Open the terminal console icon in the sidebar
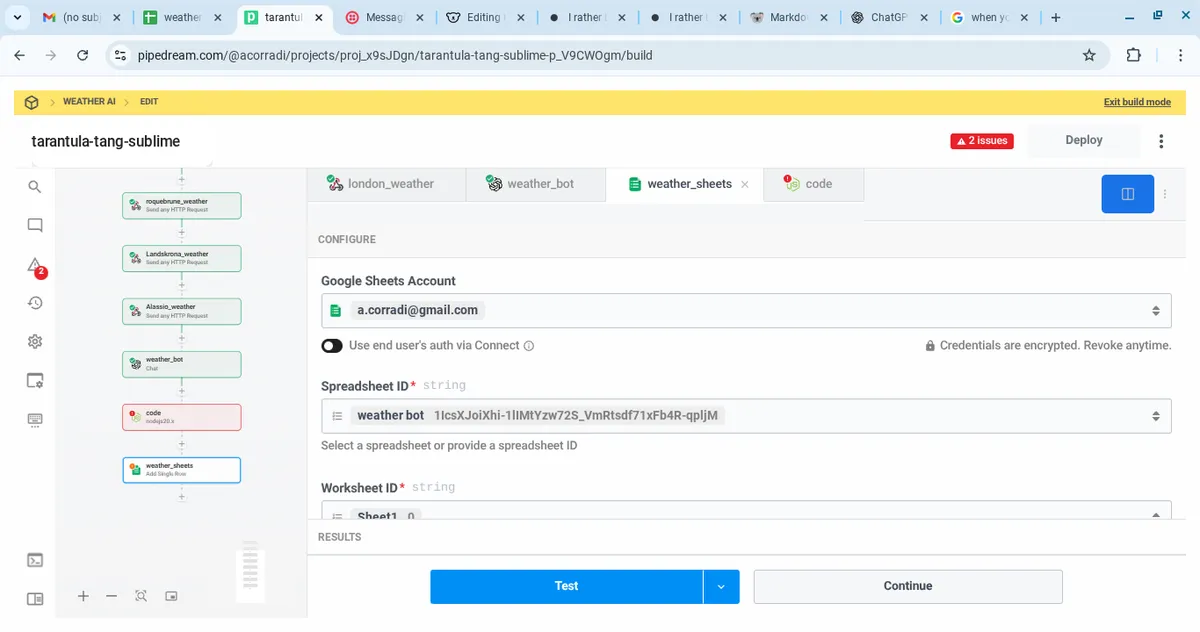1200x632 pixels. tap(35, 560)
